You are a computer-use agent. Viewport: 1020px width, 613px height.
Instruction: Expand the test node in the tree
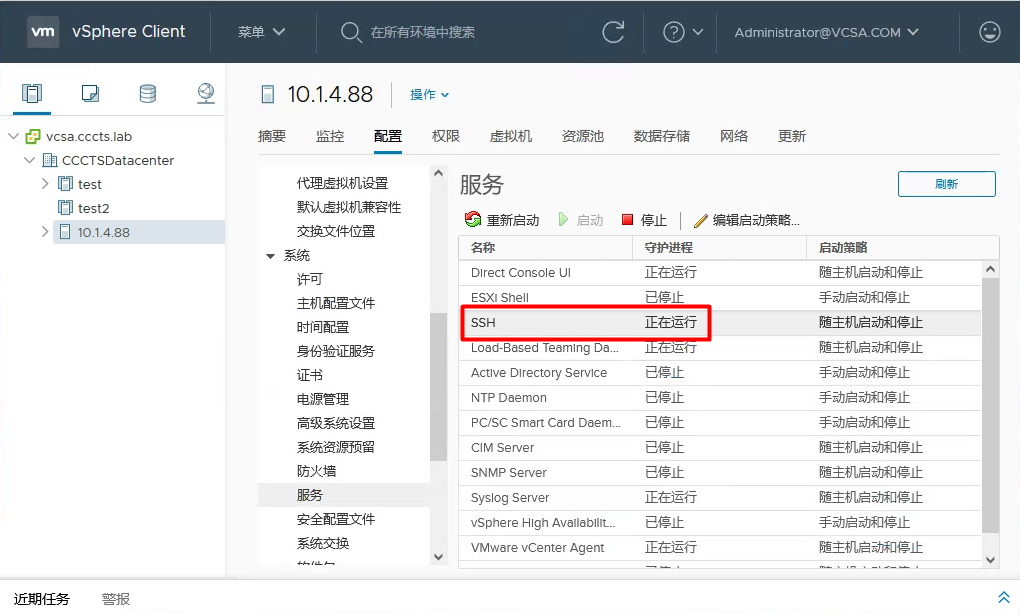pos(44,184)
